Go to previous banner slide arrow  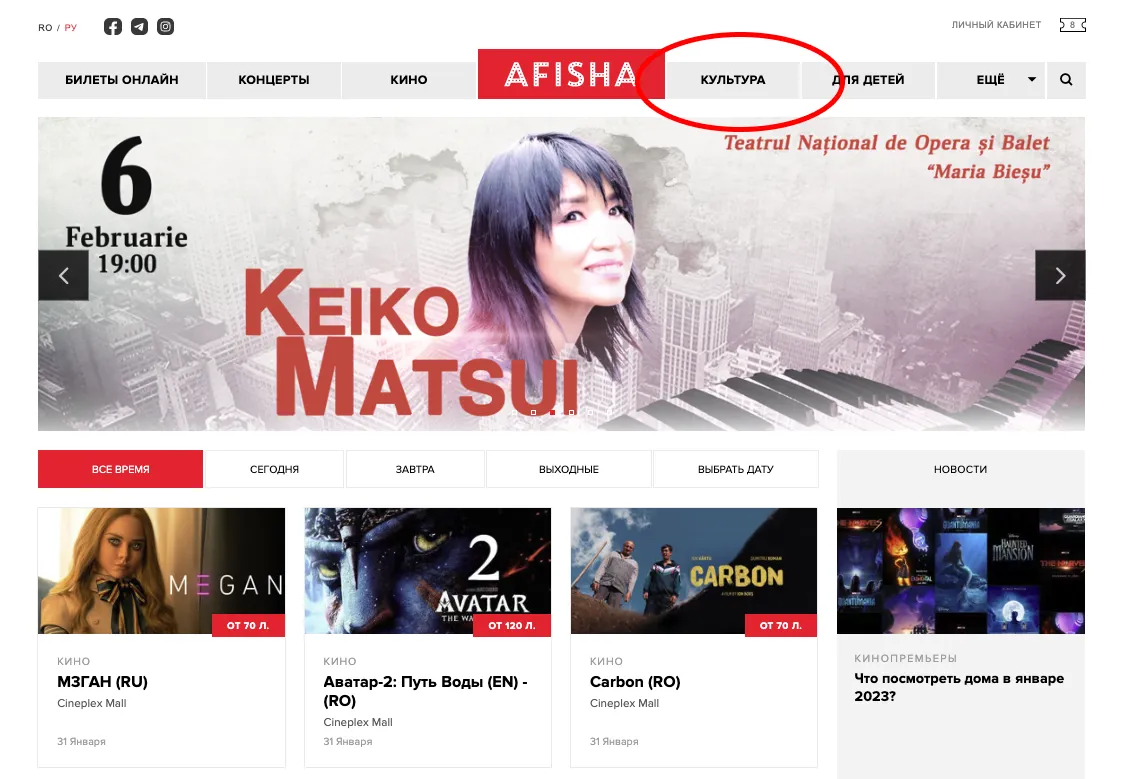pyautogui.click(x=64, y=275)
